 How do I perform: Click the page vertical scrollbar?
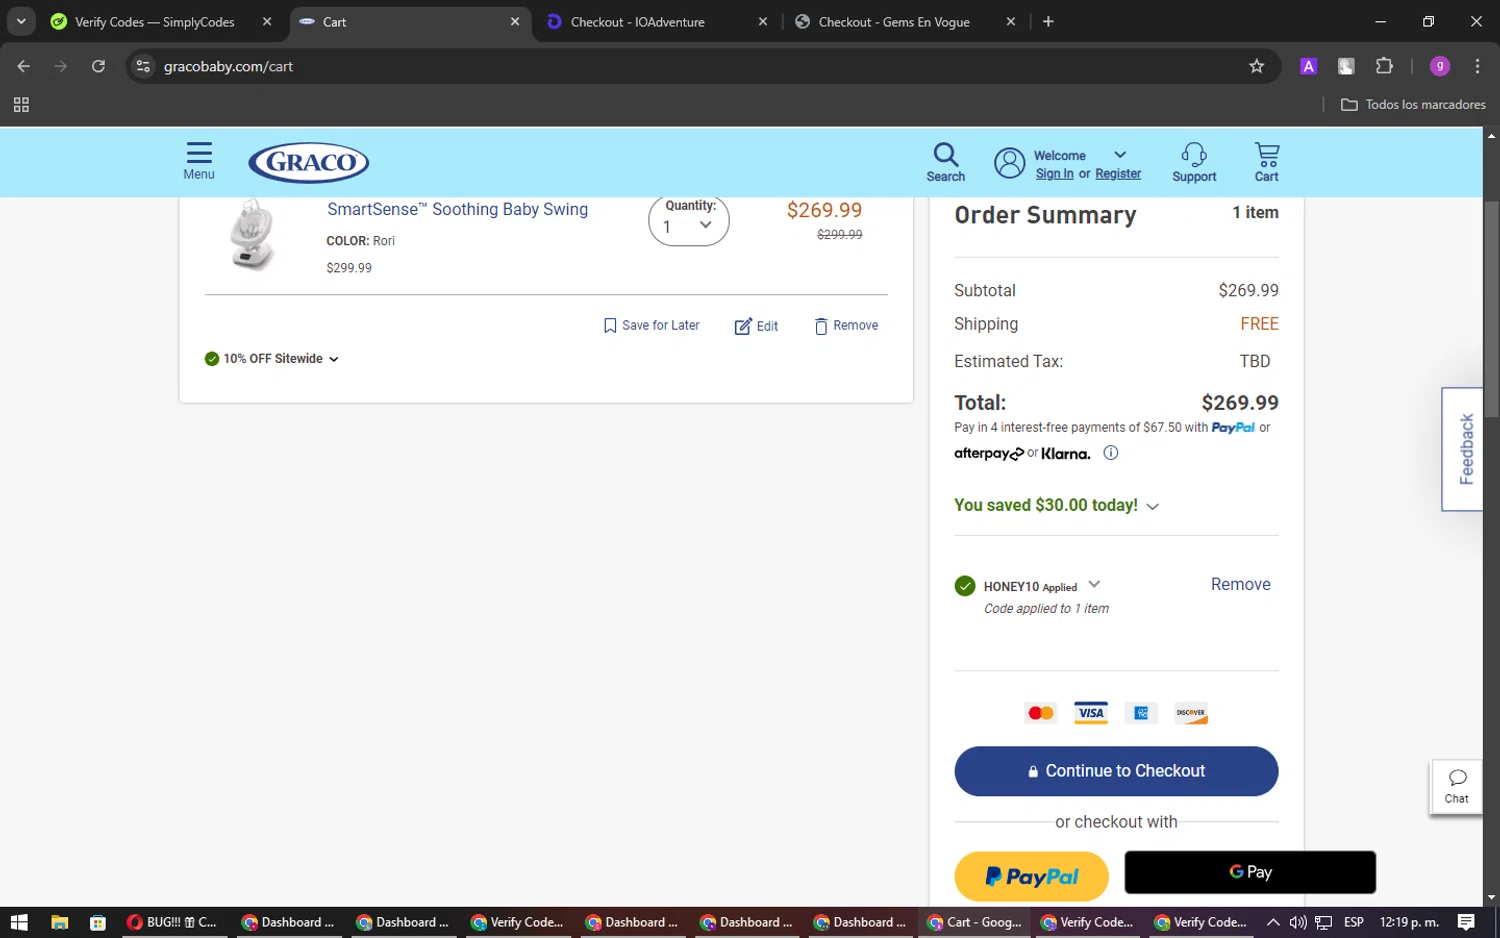click(1491, 310)
